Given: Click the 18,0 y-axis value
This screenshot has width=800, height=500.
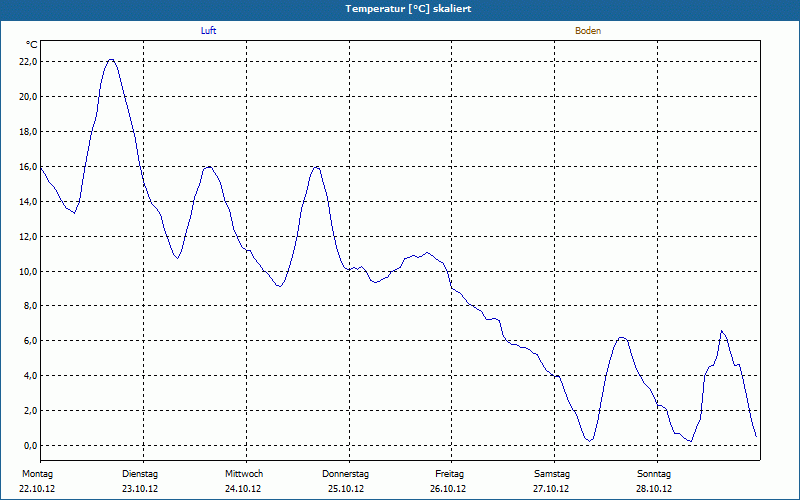Looking at the screenshot, I should pos(28,132).
